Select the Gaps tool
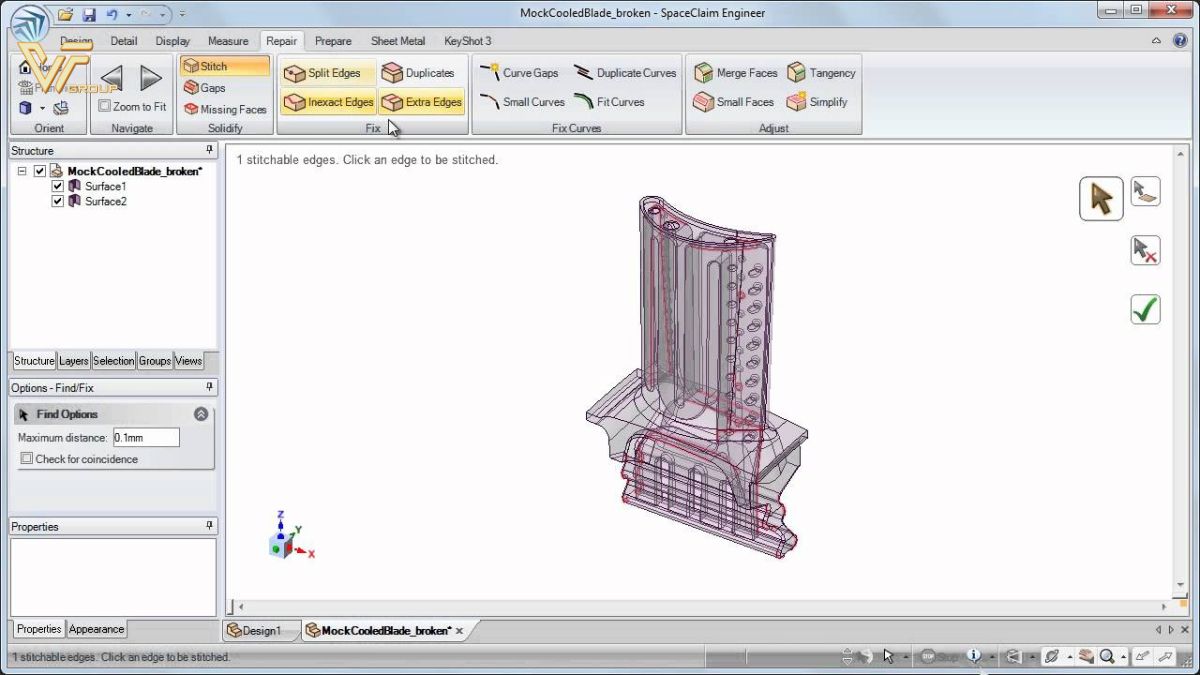1200x675 pixels. click(206, 88)
